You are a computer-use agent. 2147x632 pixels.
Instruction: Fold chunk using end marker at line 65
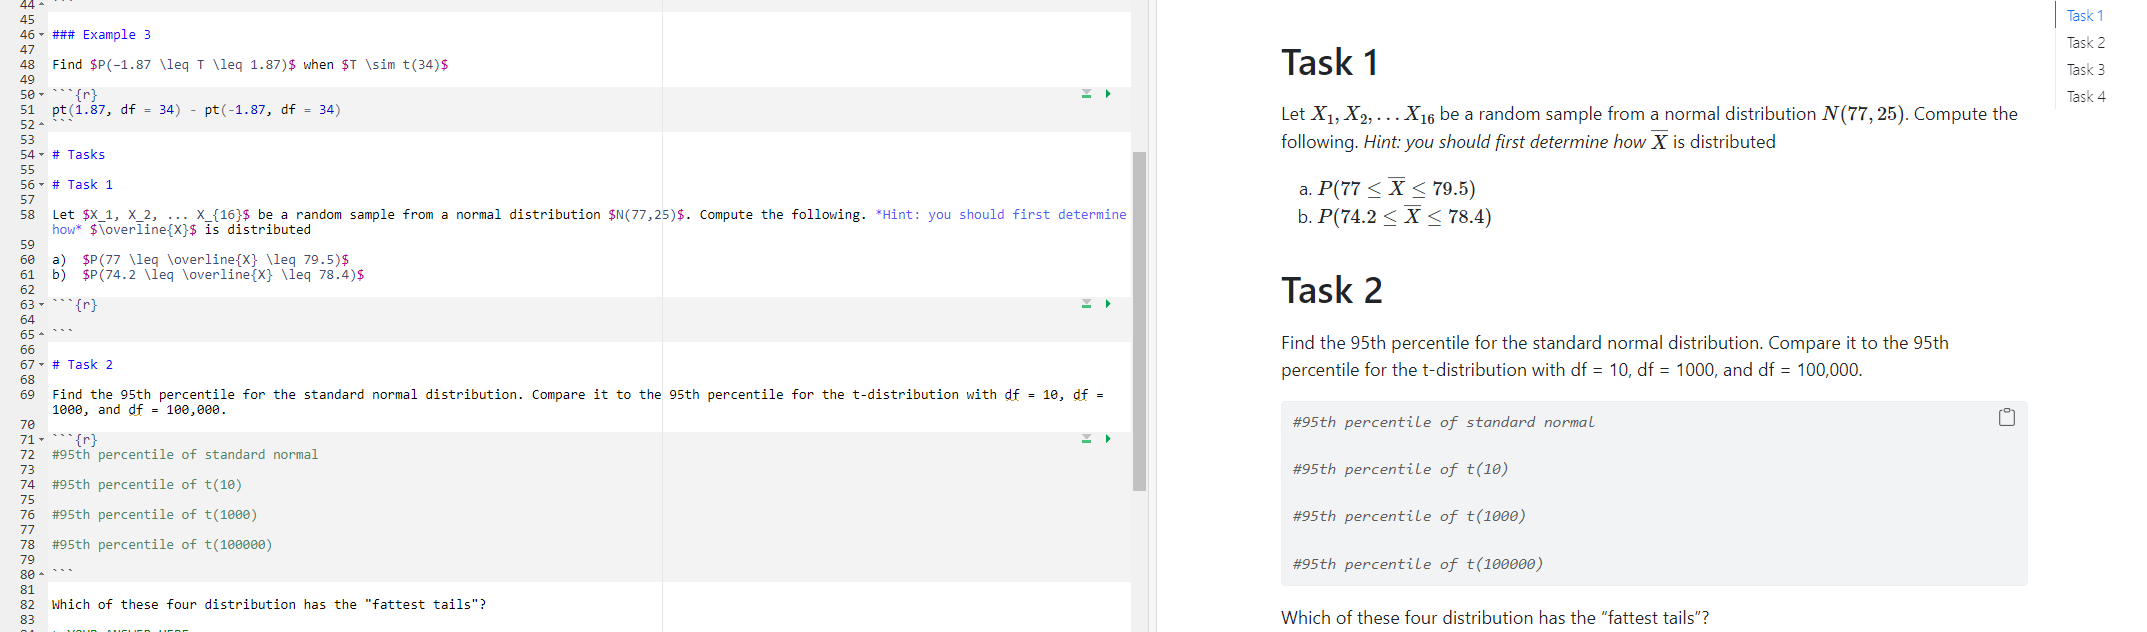(x=41, y=335)
